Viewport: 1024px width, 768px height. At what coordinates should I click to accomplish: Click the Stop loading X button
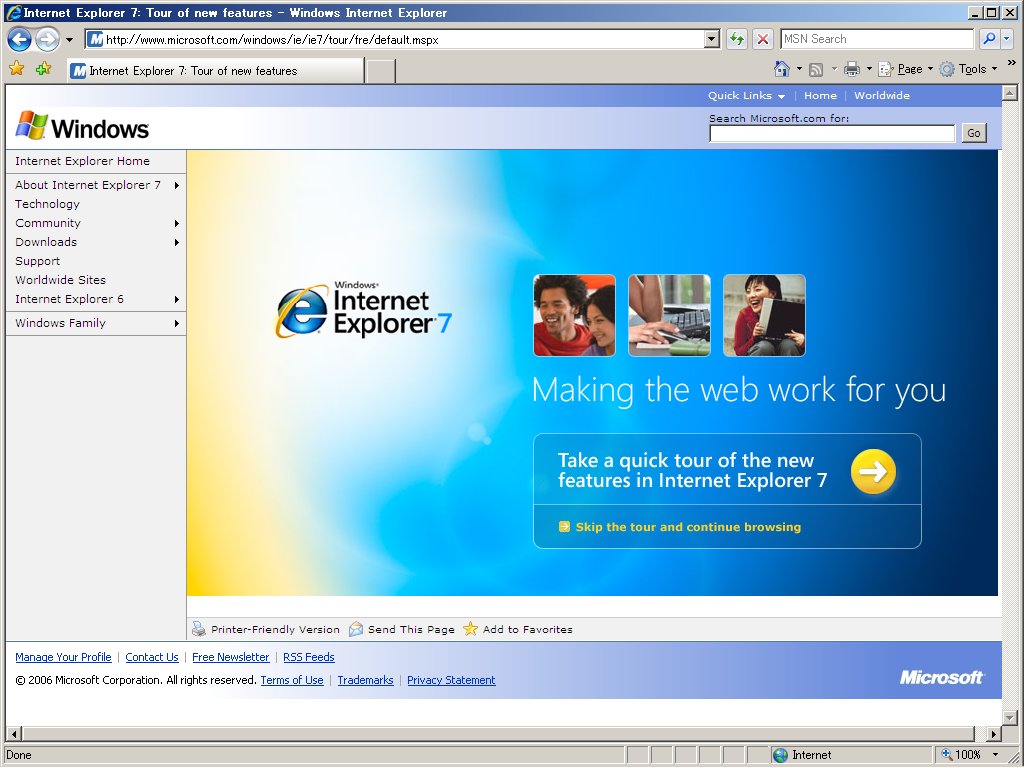762,39
